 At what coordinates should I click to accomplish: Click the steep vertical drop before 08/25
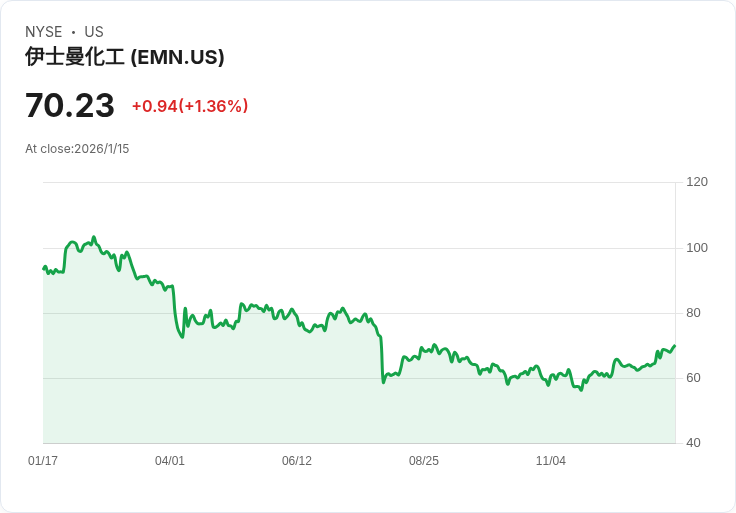382,358
